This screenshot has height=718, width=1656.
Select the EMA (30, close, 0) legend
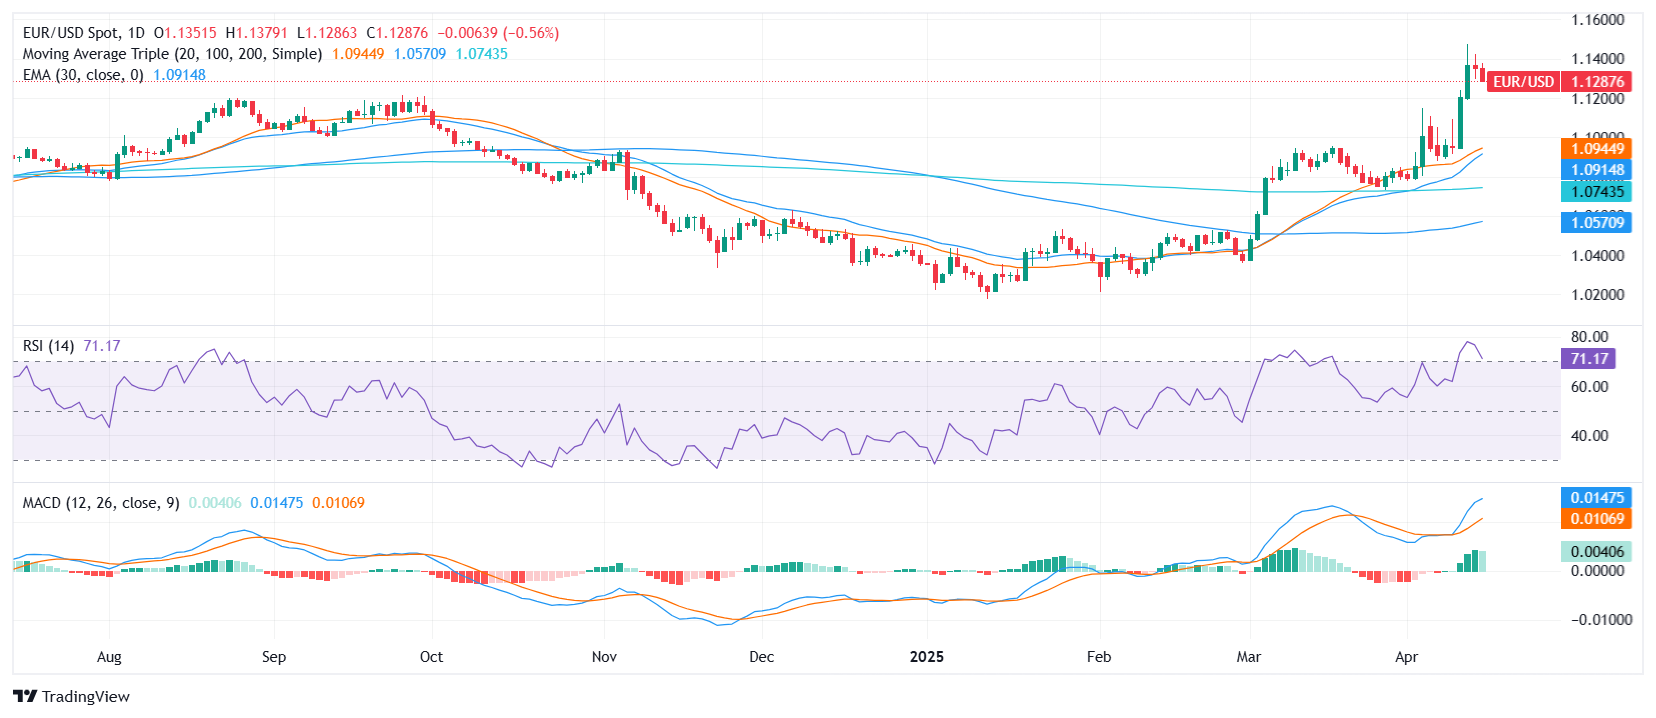[83, 75]
